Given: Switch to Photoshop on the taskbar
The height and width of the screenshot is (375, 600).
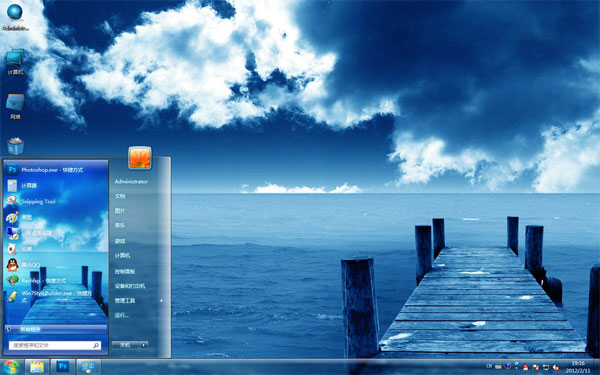Looking at the screenshot, I should [63, 367].
